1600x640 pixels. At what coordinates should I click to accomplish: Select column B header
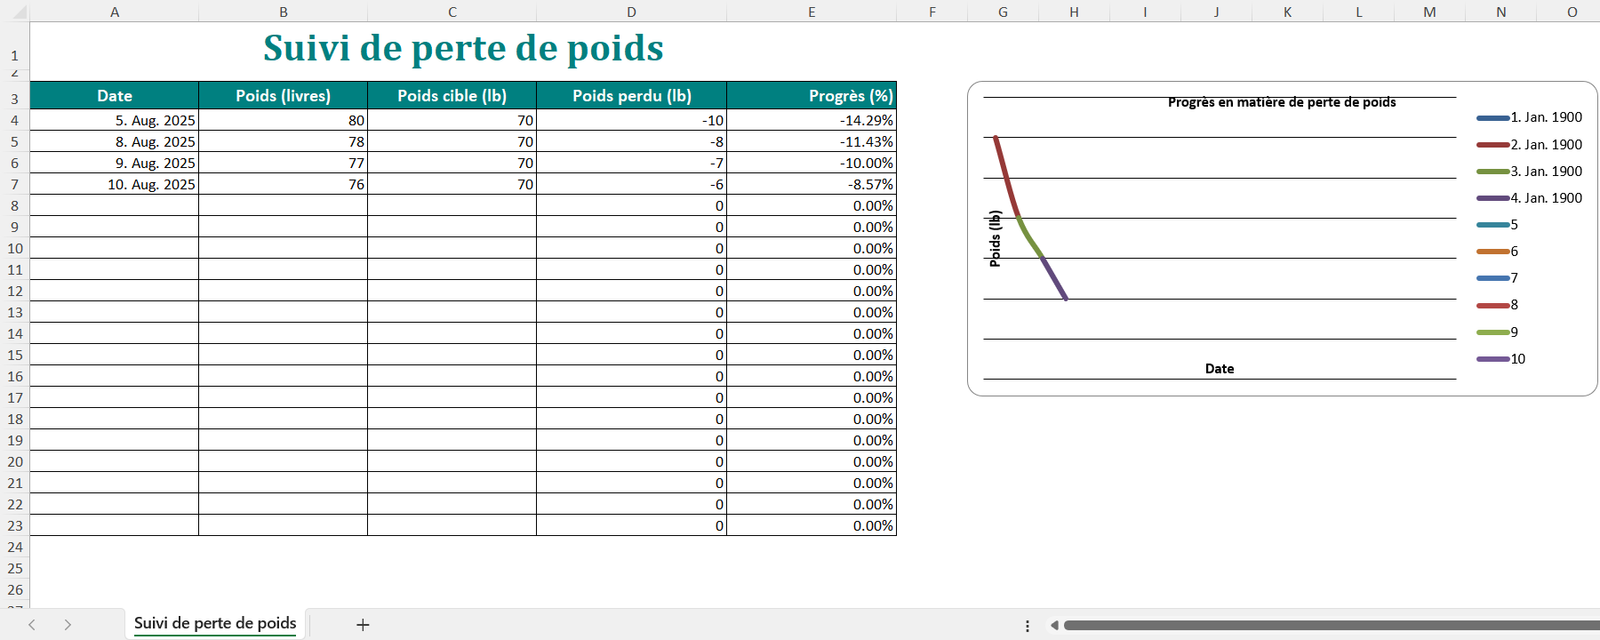tap(283, 12)
